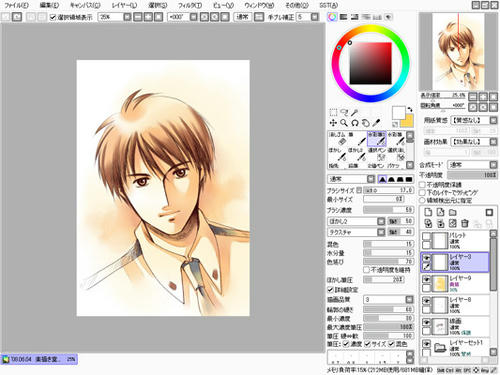Toggle the 下のレイヤーでクリッピング checkbox
The width and height of the screenshot is (500, 375).
(x=422, y=193)
